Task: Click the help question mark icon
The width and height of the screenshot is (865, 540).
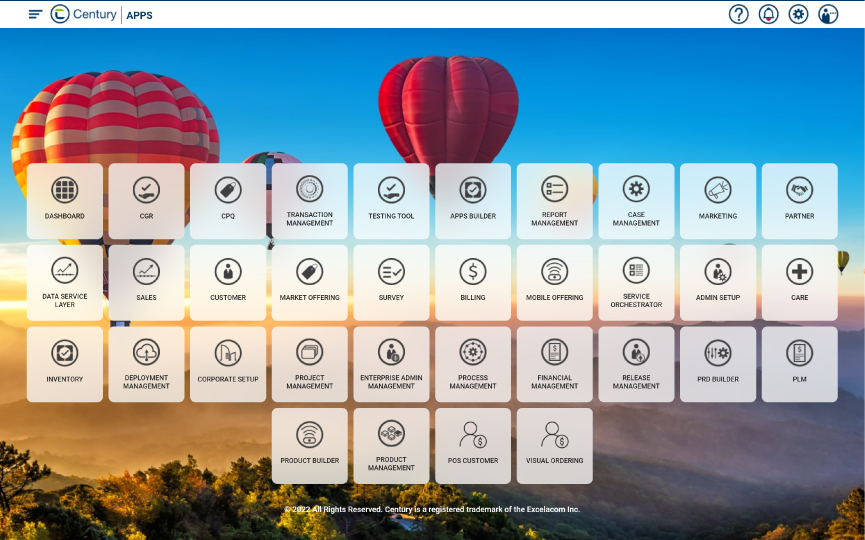Action: 739,14
